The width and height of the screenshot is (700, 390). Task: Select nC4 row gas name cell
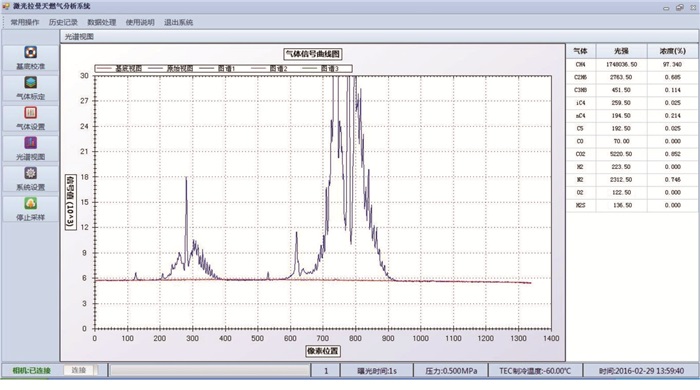[x=580, y=116]
